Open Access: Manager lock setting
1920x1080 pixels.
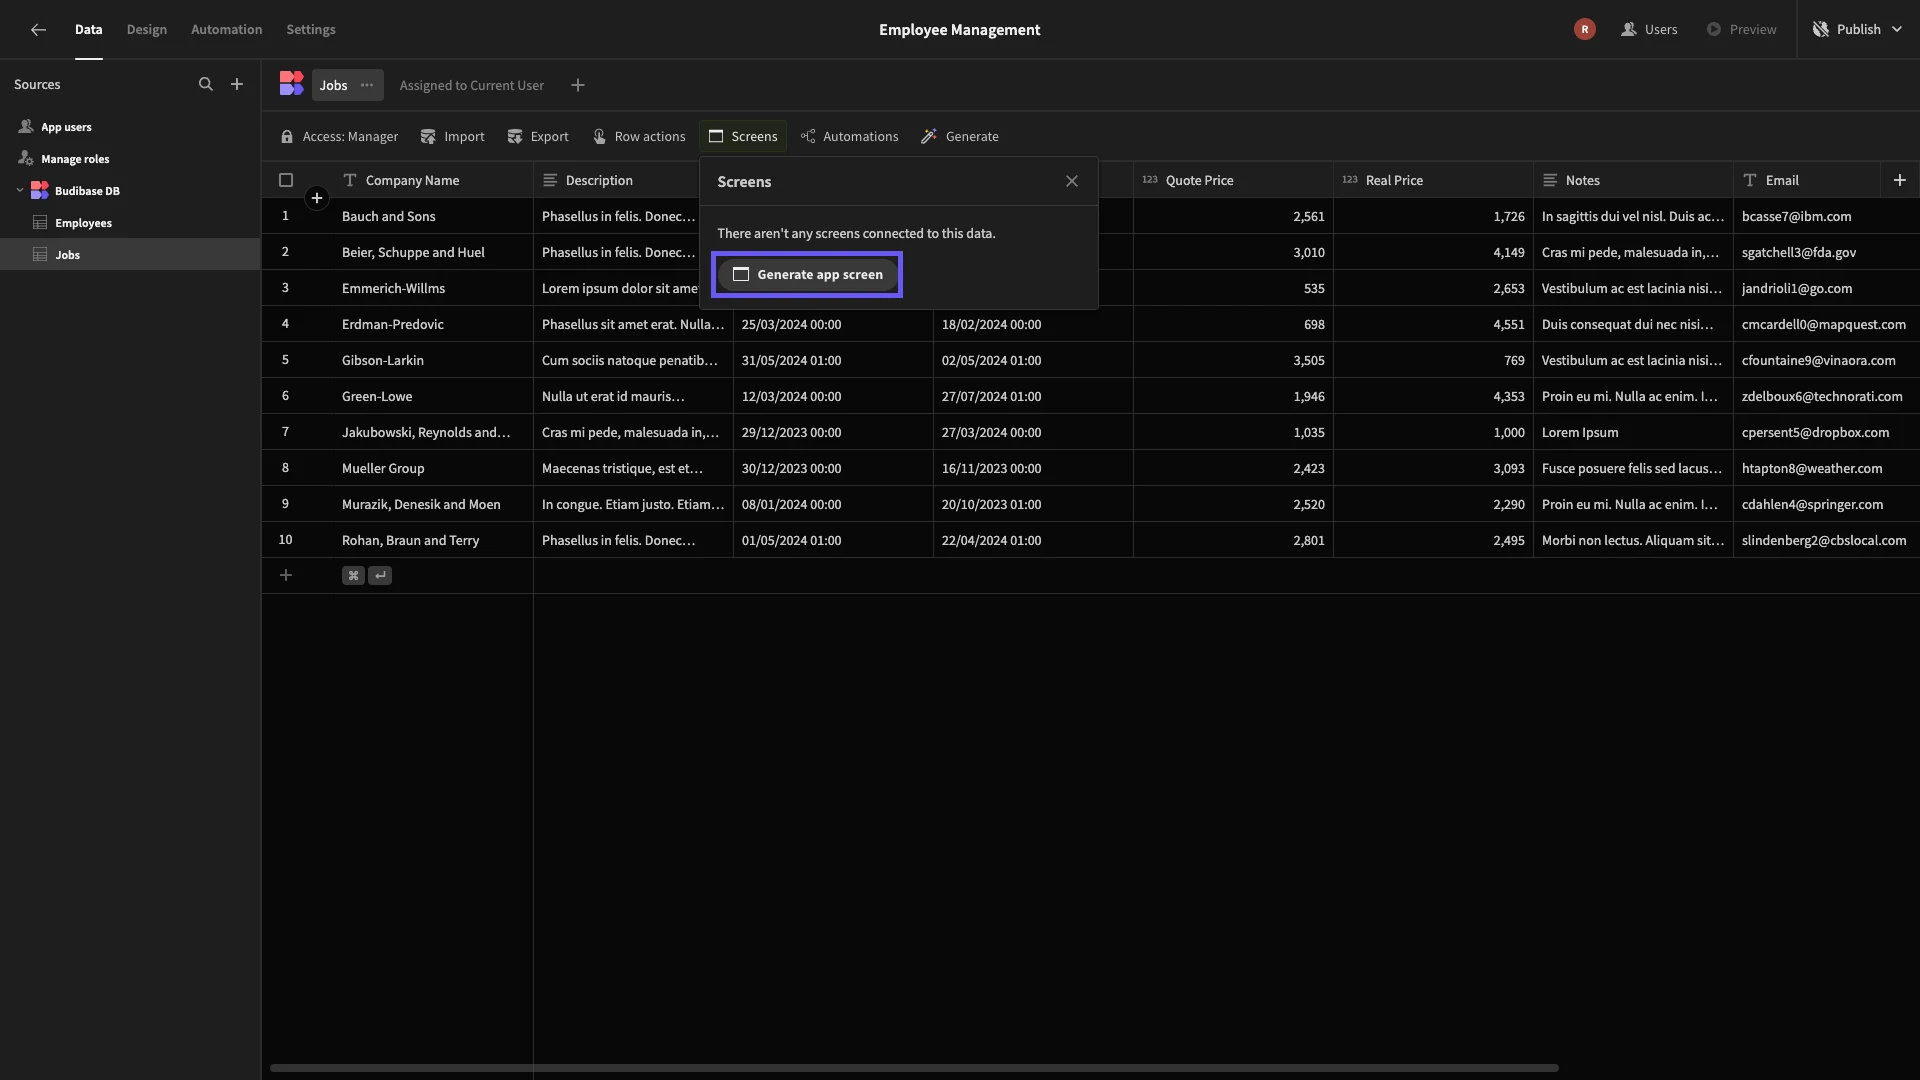pyautogui.click(x=339, y=137)
